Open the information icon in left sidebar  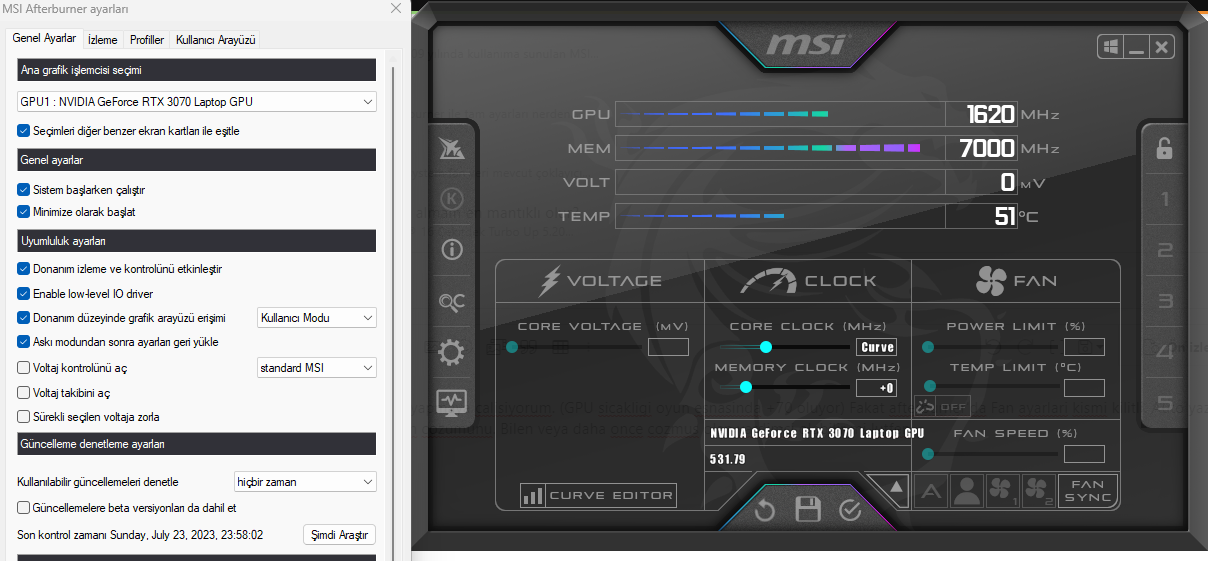(452, 249)
